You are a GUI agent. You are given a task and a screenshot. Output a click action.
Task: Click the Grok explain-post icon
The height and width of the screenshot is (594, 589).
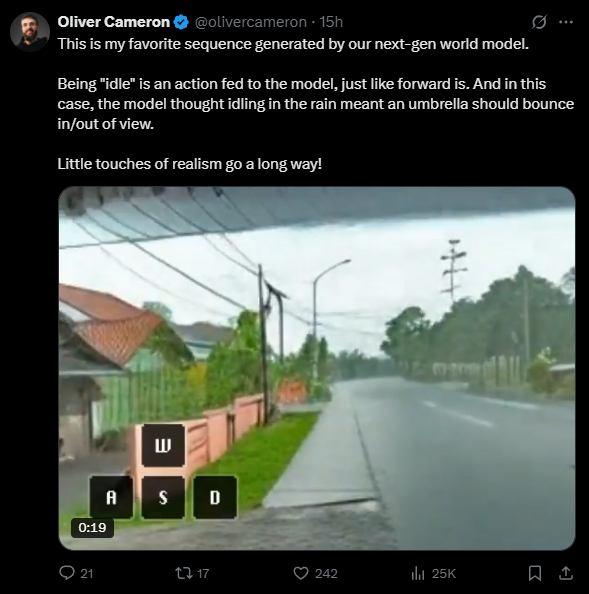coord(539,22)
